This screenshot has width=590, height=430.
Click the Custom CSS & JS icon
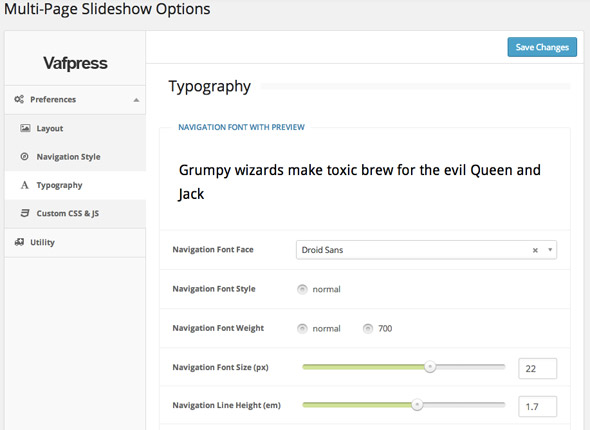[25, 213]
